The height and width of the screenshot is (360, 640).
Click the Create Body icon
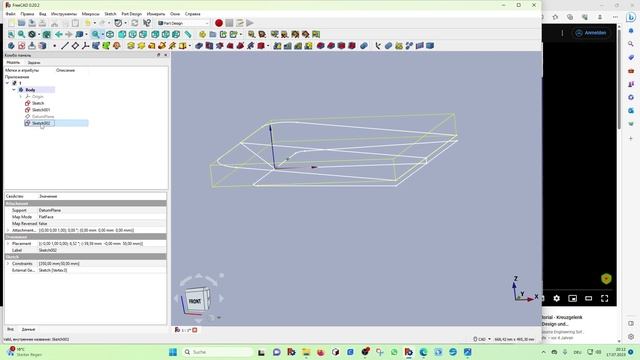pyautogui.click(x=11, y=46)
